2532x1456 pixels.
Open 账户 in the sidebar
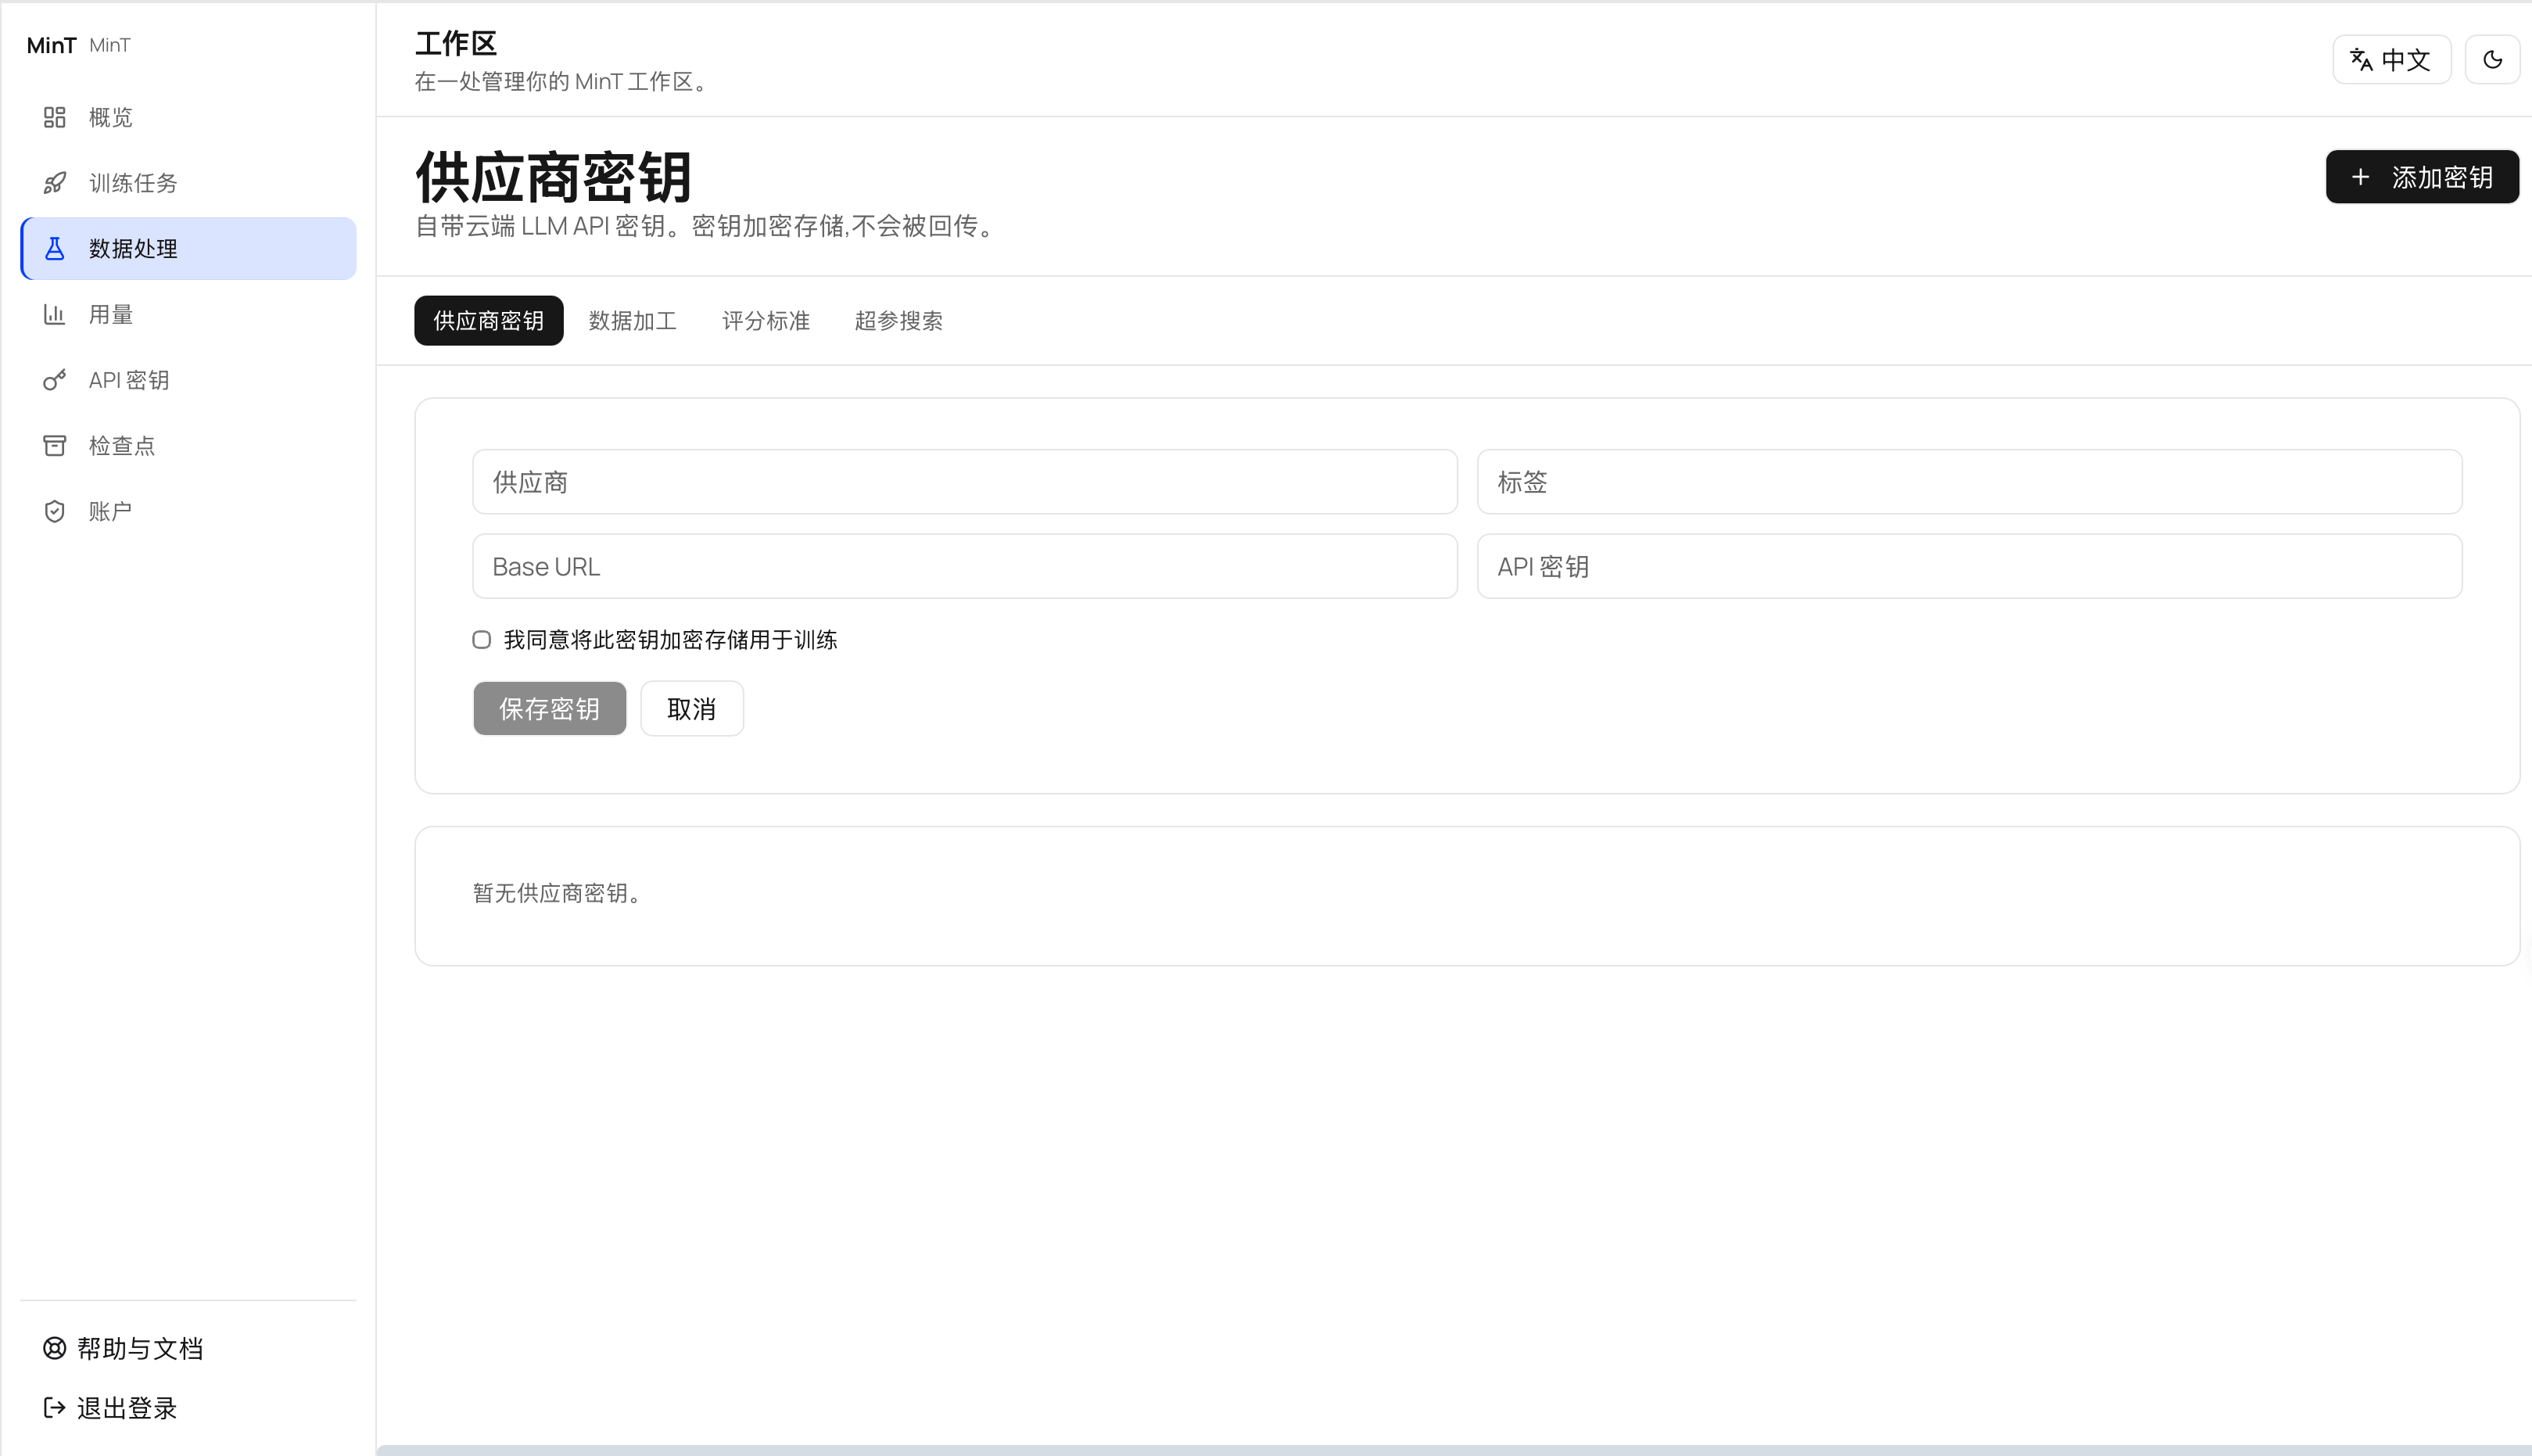click(x=188, y=511)
